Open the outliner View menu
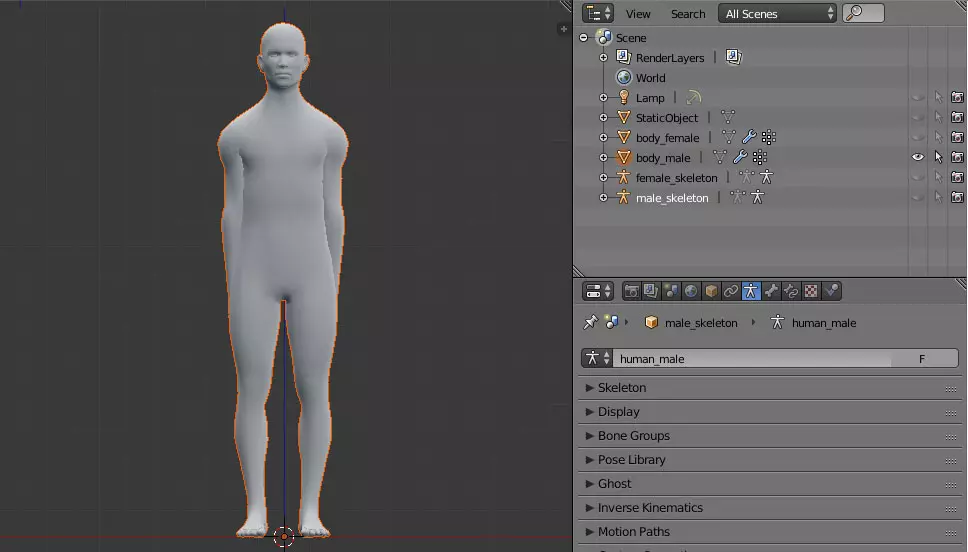This screenshot has height=552, width=968. coord(638,14)
